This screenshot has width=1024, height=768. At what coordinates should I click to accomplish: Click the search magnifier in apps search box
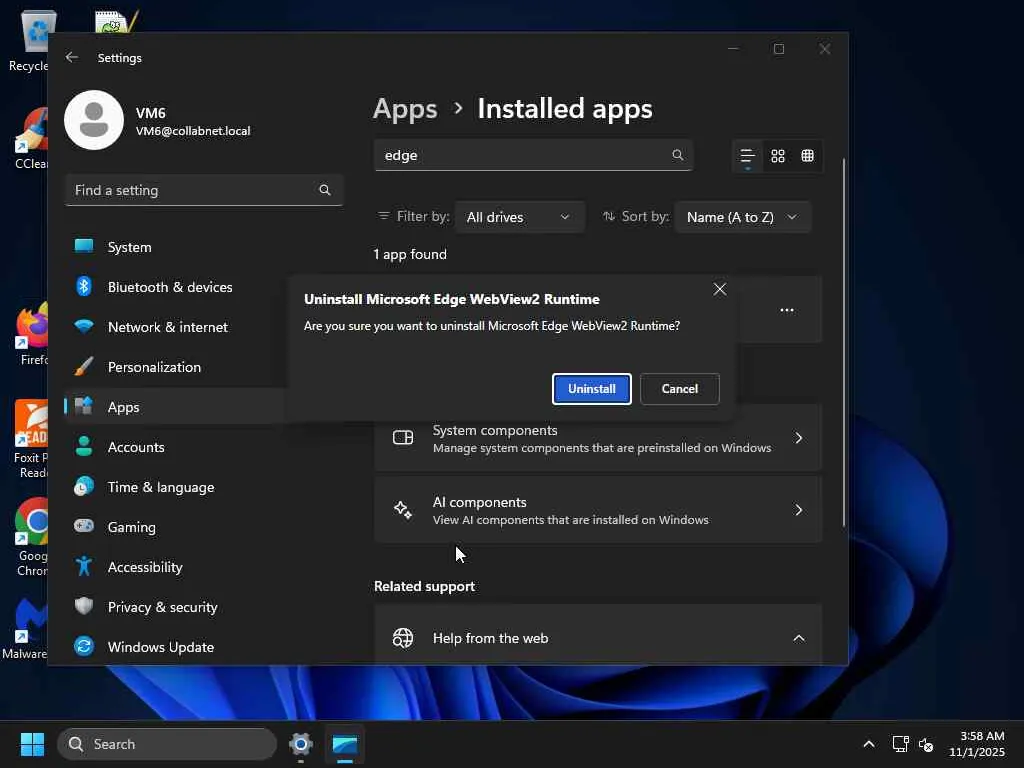click(x=677, y=155)
